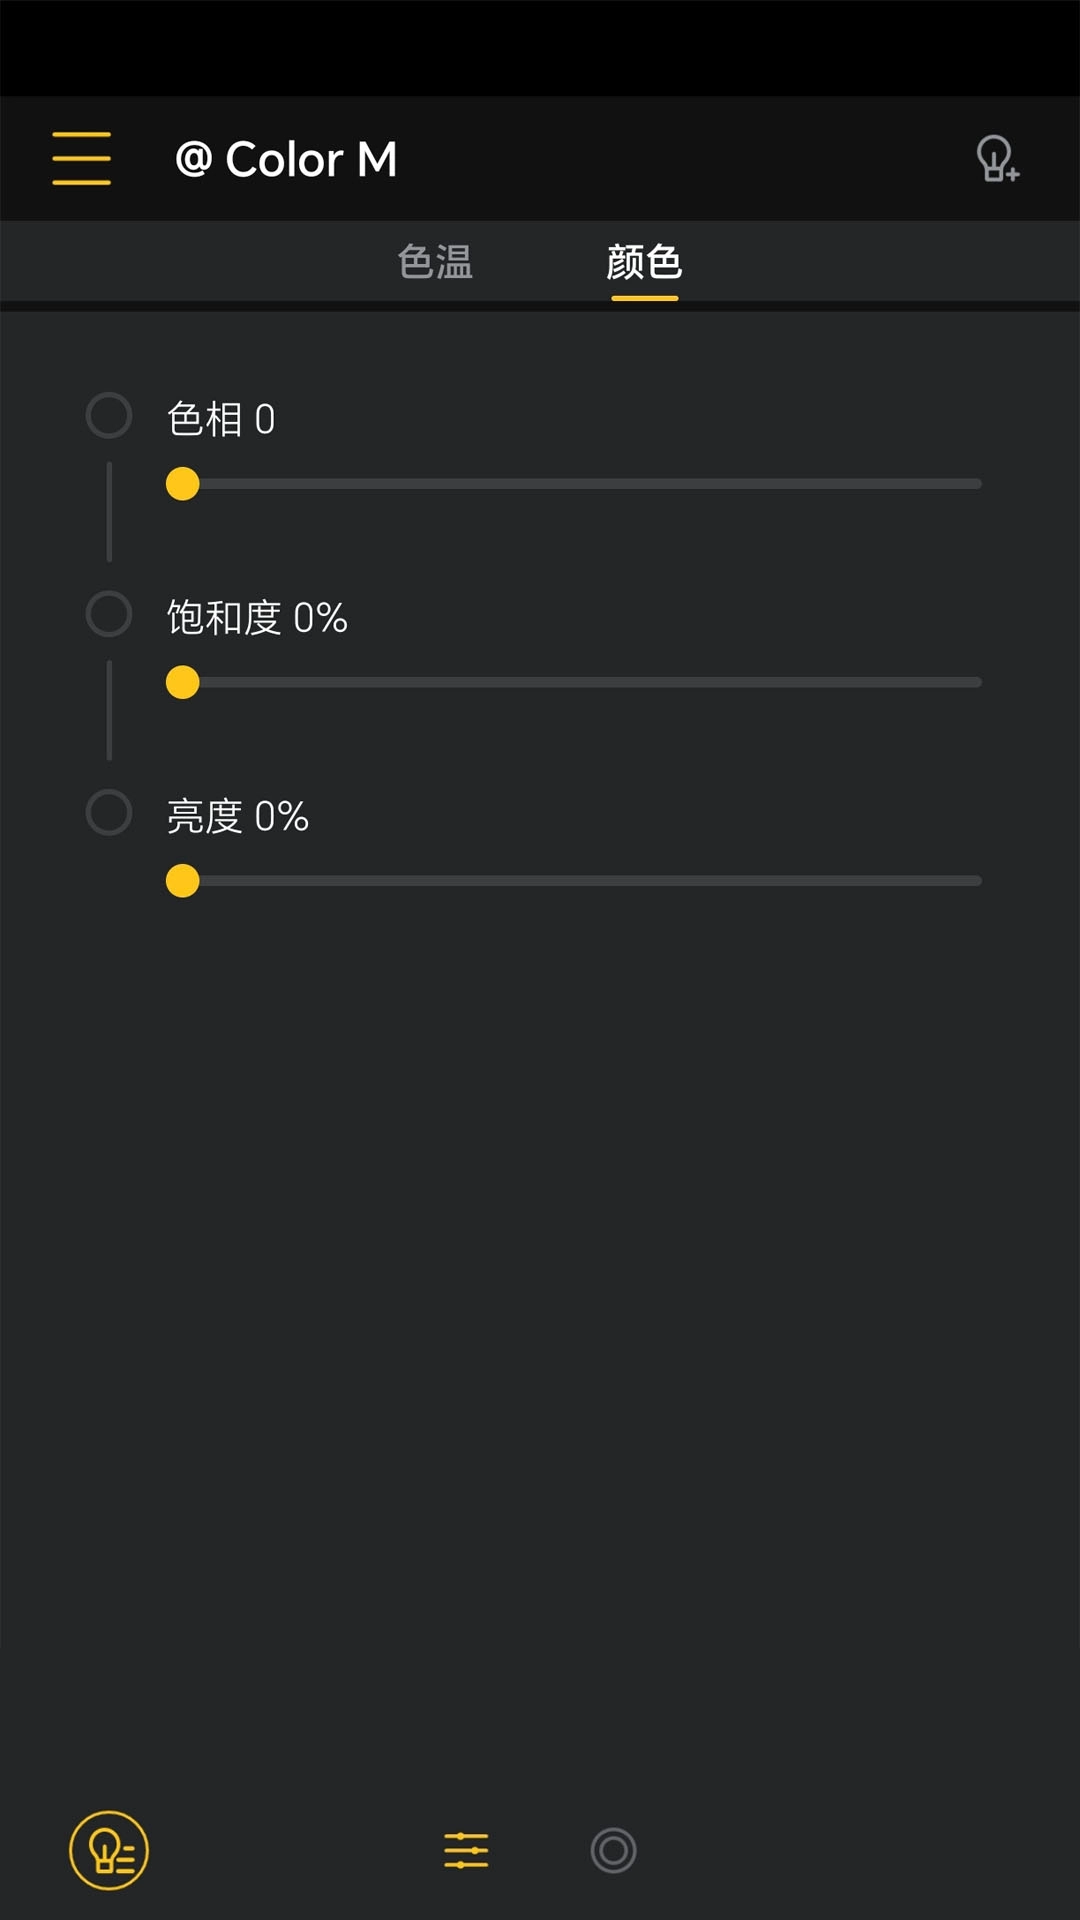Switch to the 色温 tab
The height and width of the screenshot is (1920, 1080).
point(437,262)
